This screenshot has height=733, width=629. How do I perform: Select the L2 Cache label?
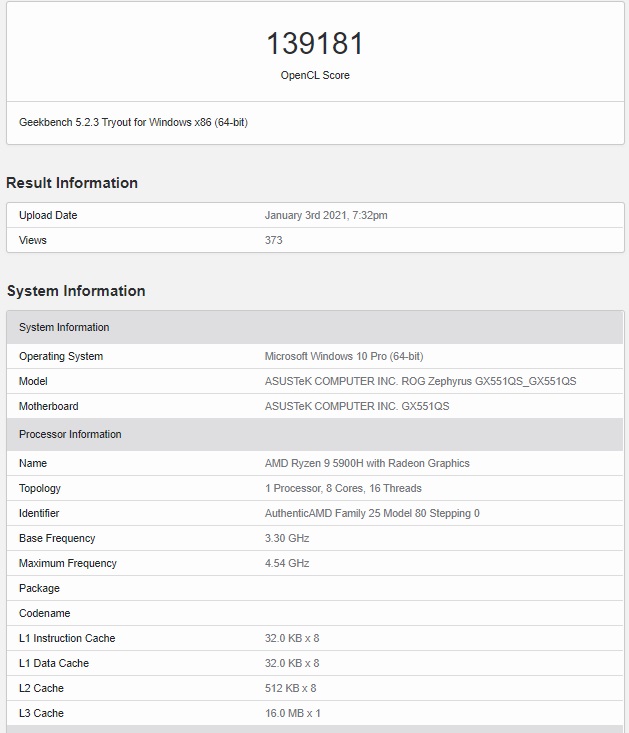(x=41, y=689)
